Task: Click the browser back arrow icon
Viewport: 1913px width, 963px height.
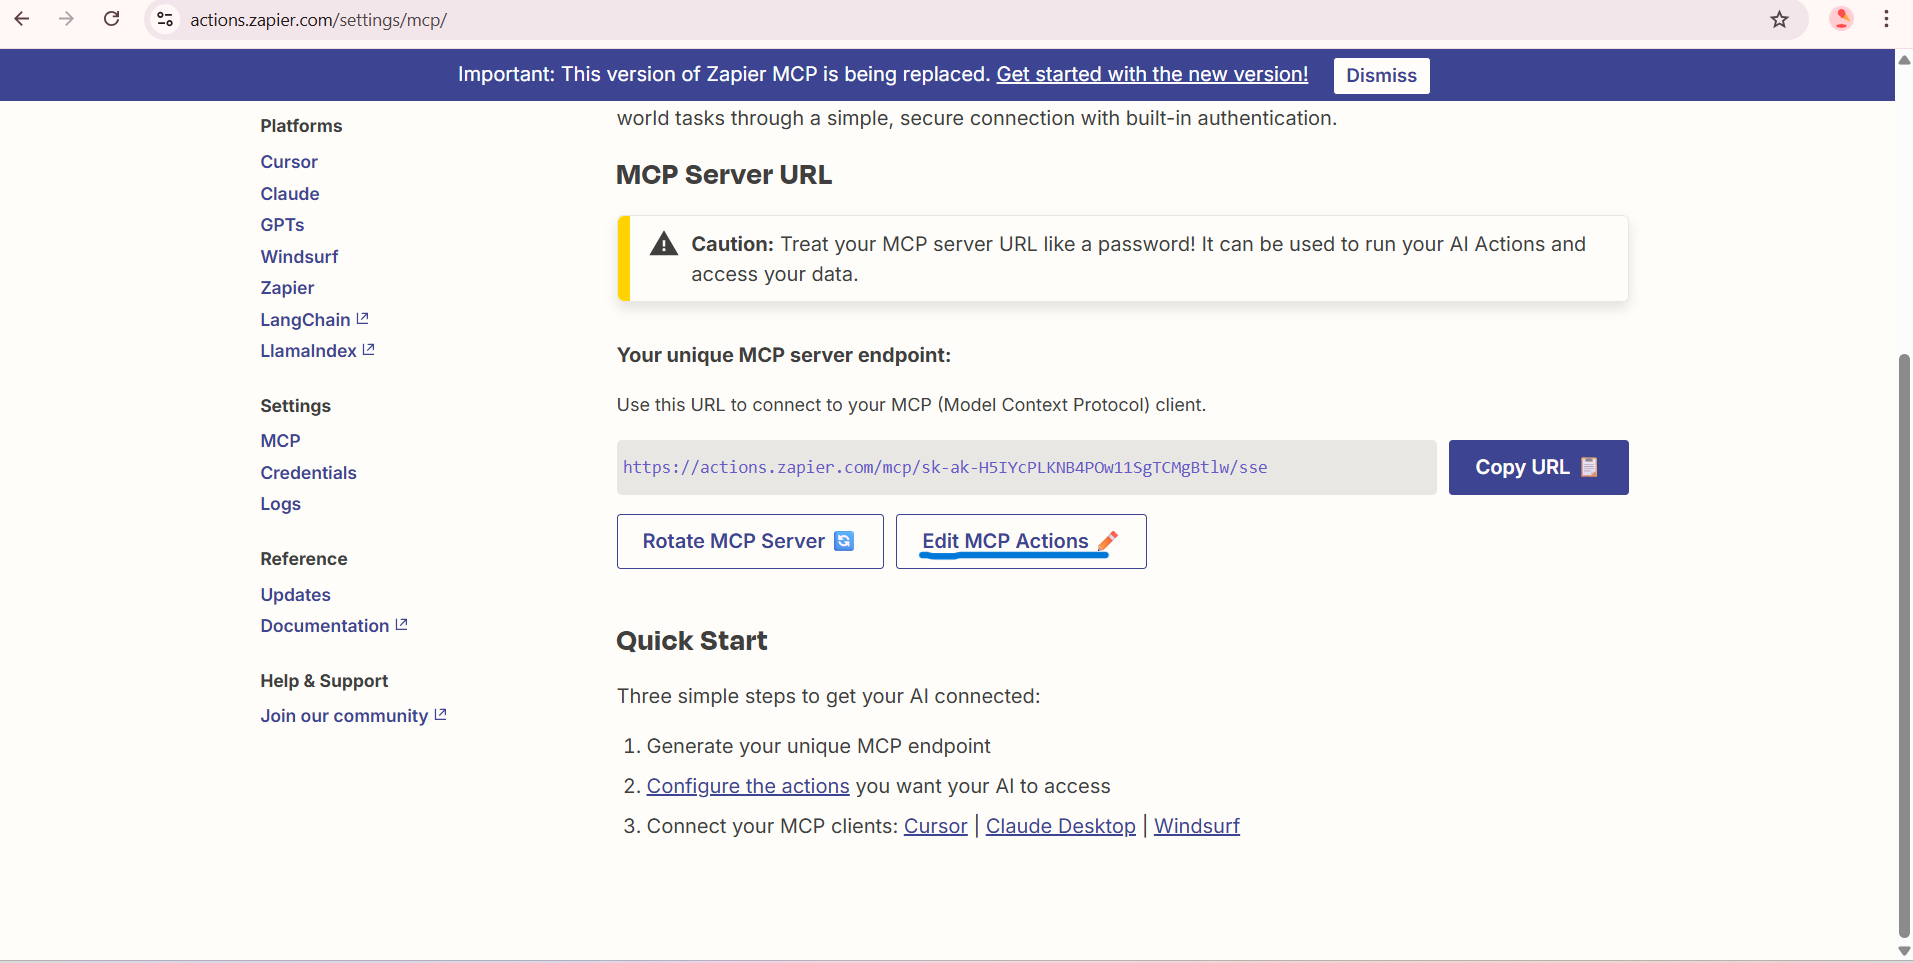Action: pos(22,19)
